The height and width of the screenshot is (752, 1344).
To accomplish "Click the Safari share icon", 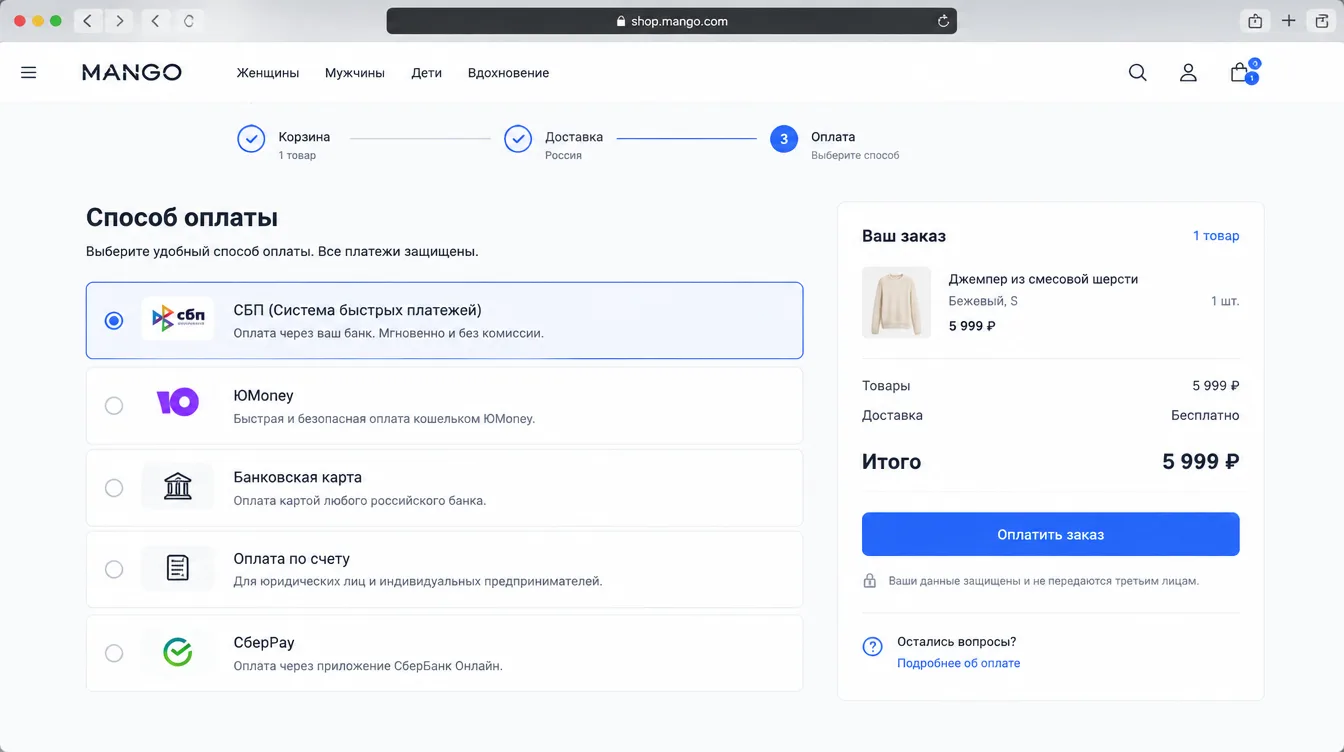I will pos(1254,21).
